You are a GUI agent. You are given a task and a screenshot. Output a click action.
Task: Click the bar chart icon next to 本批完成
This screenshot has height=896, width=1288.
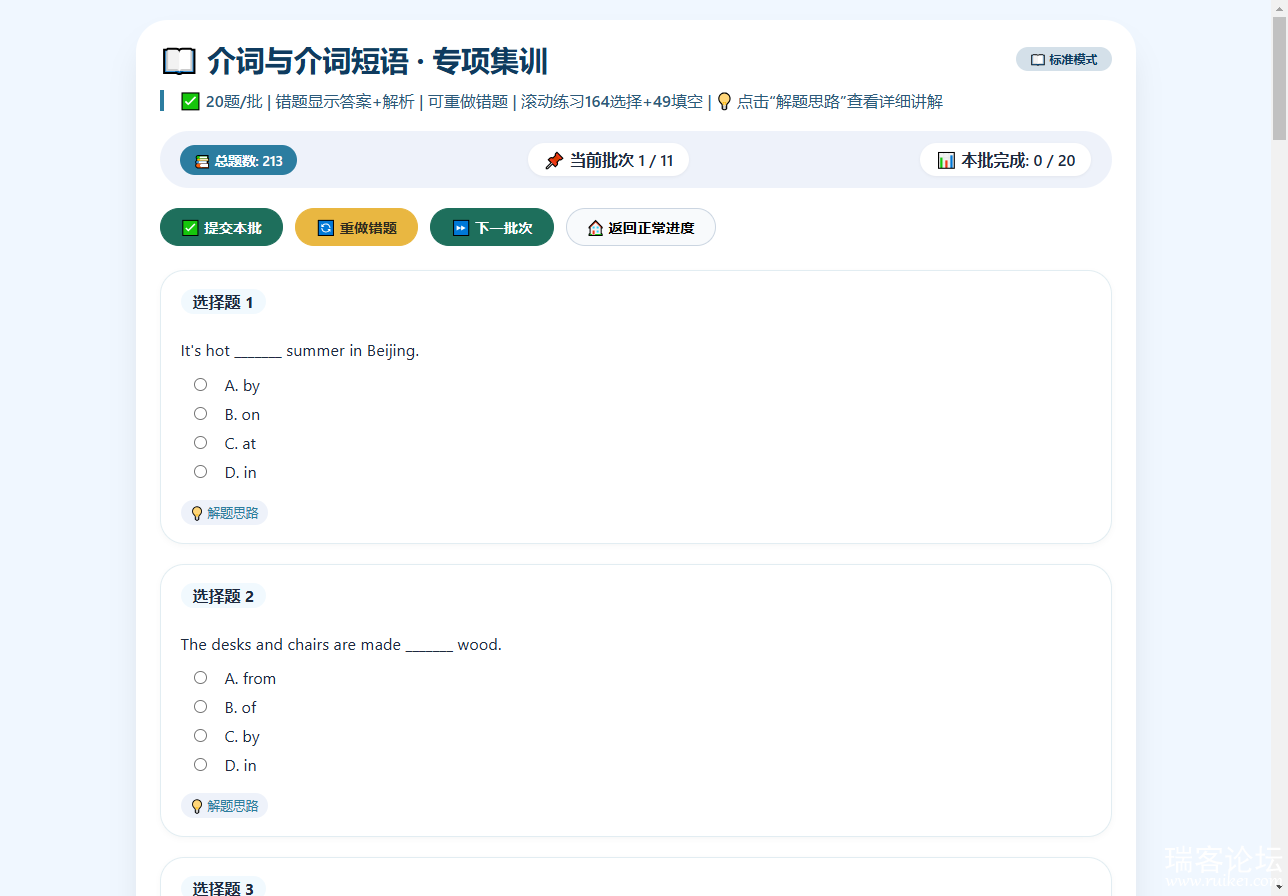coord(946,160)
